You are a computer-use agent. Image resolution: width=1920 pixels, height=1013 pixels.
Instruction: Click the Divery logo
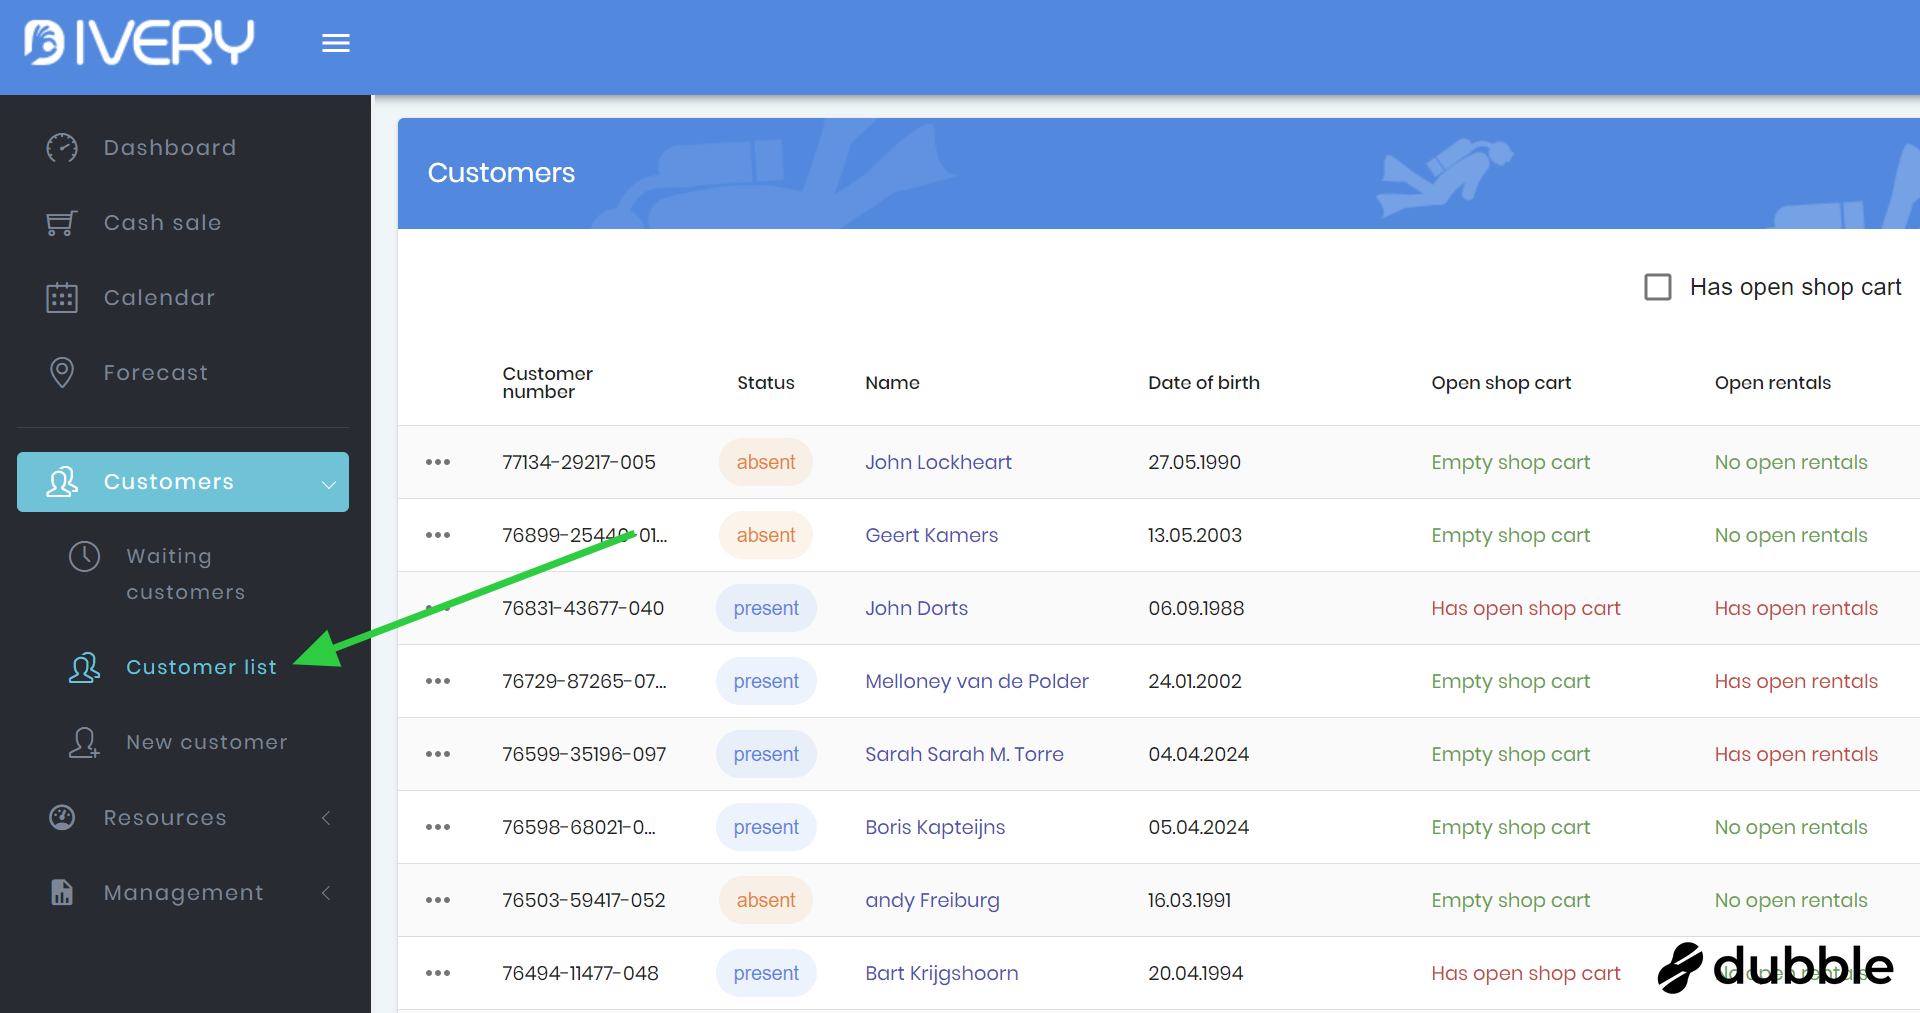[x=139, y=43]
